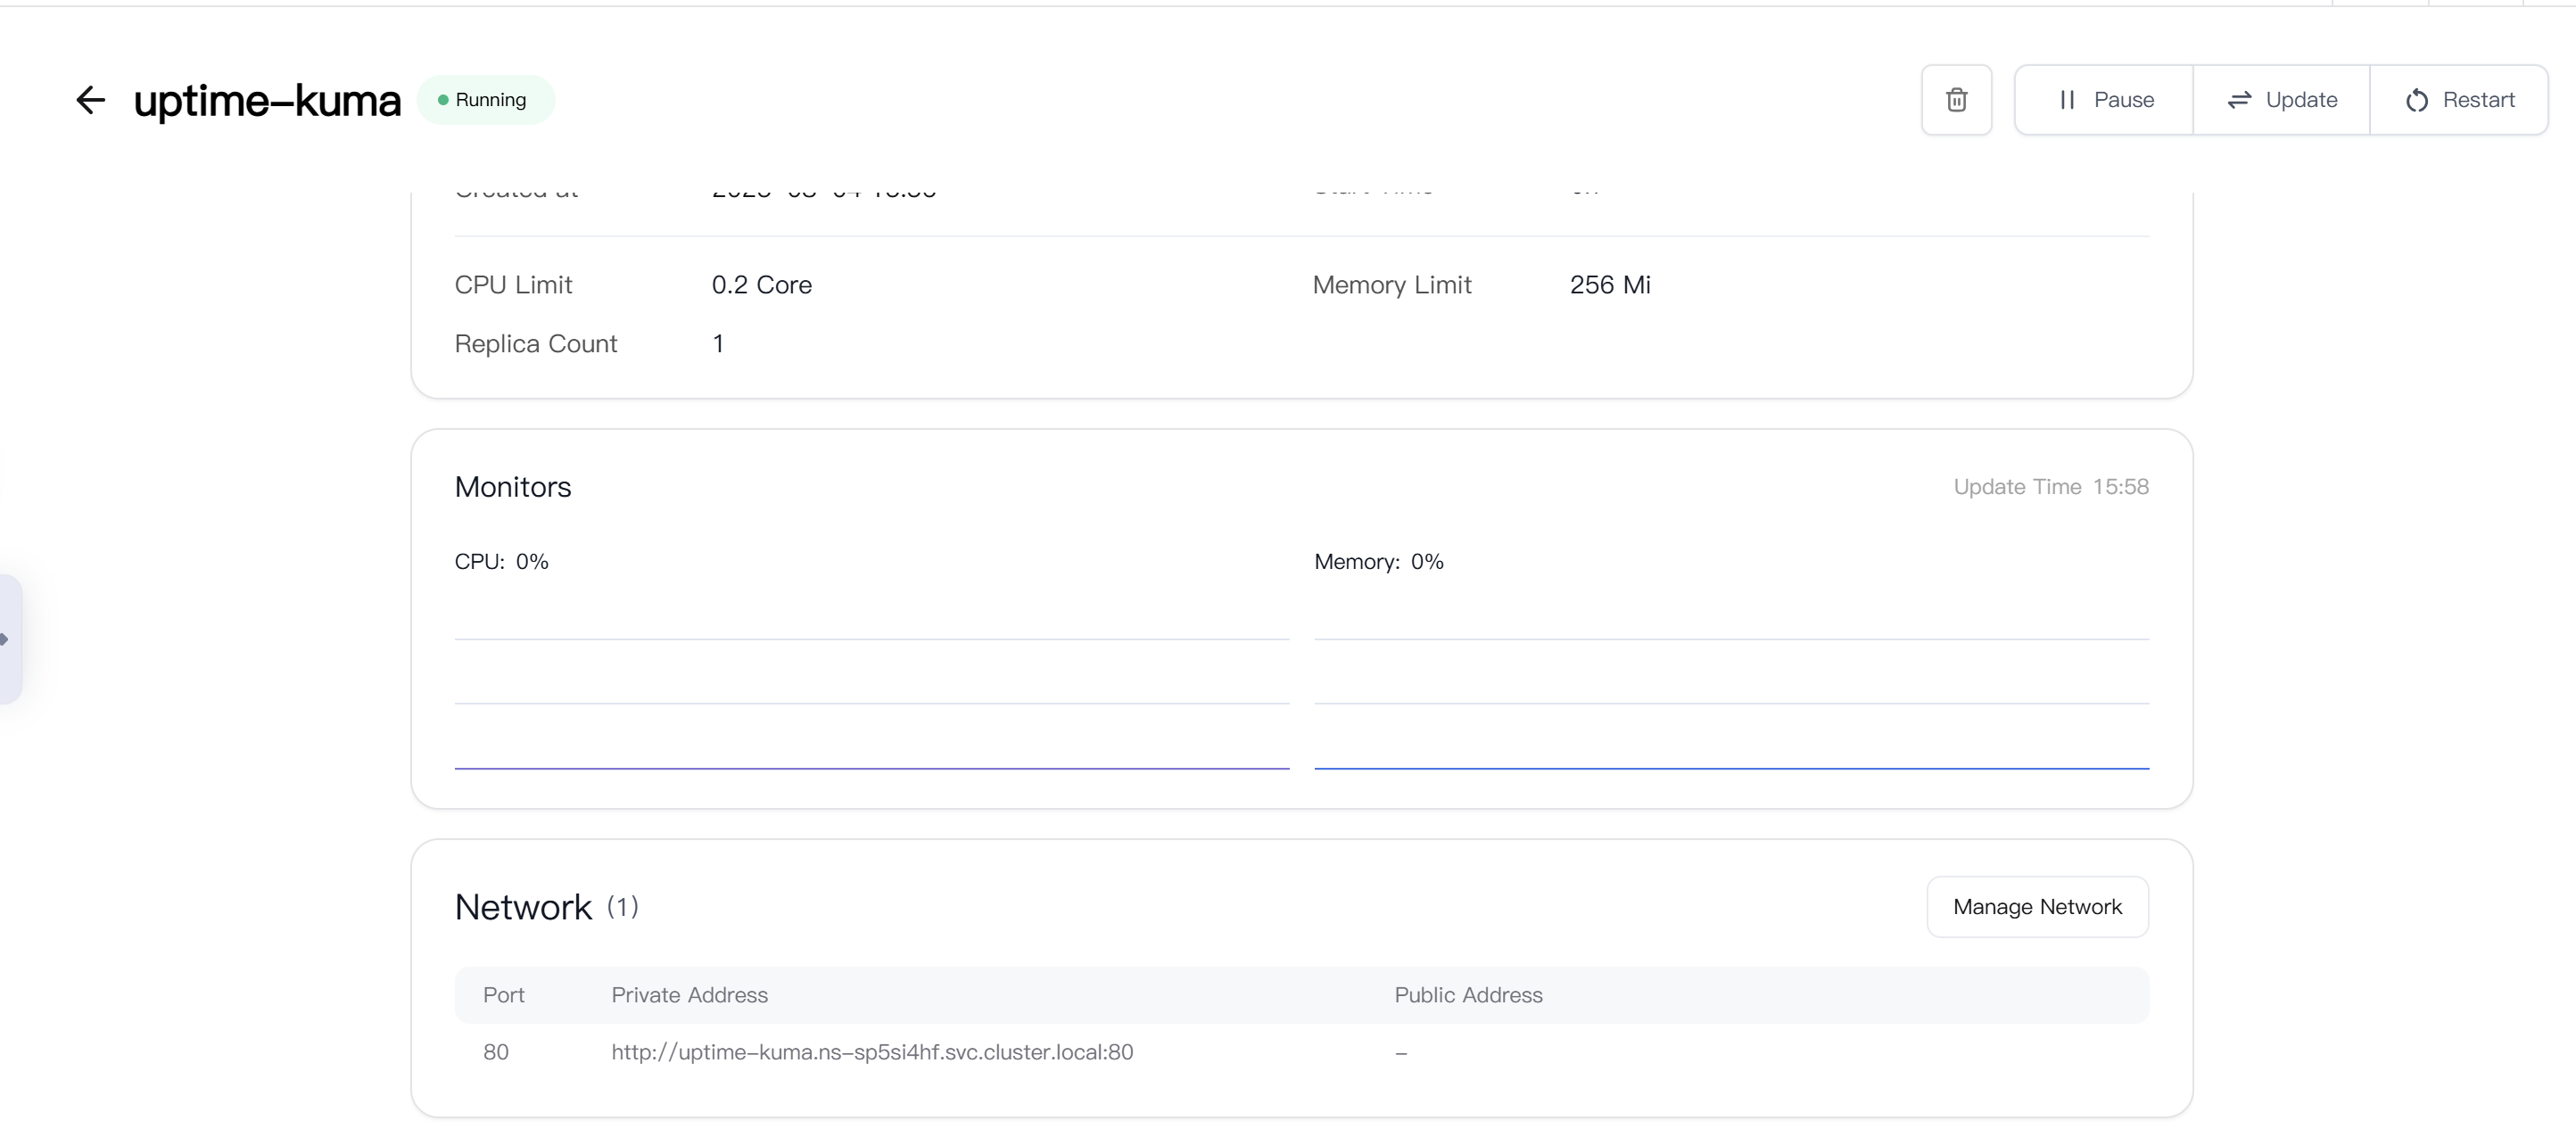Click the Replica Count label
The width and height of the screenshot is (2576, 1129).
(x=536, y=344)
